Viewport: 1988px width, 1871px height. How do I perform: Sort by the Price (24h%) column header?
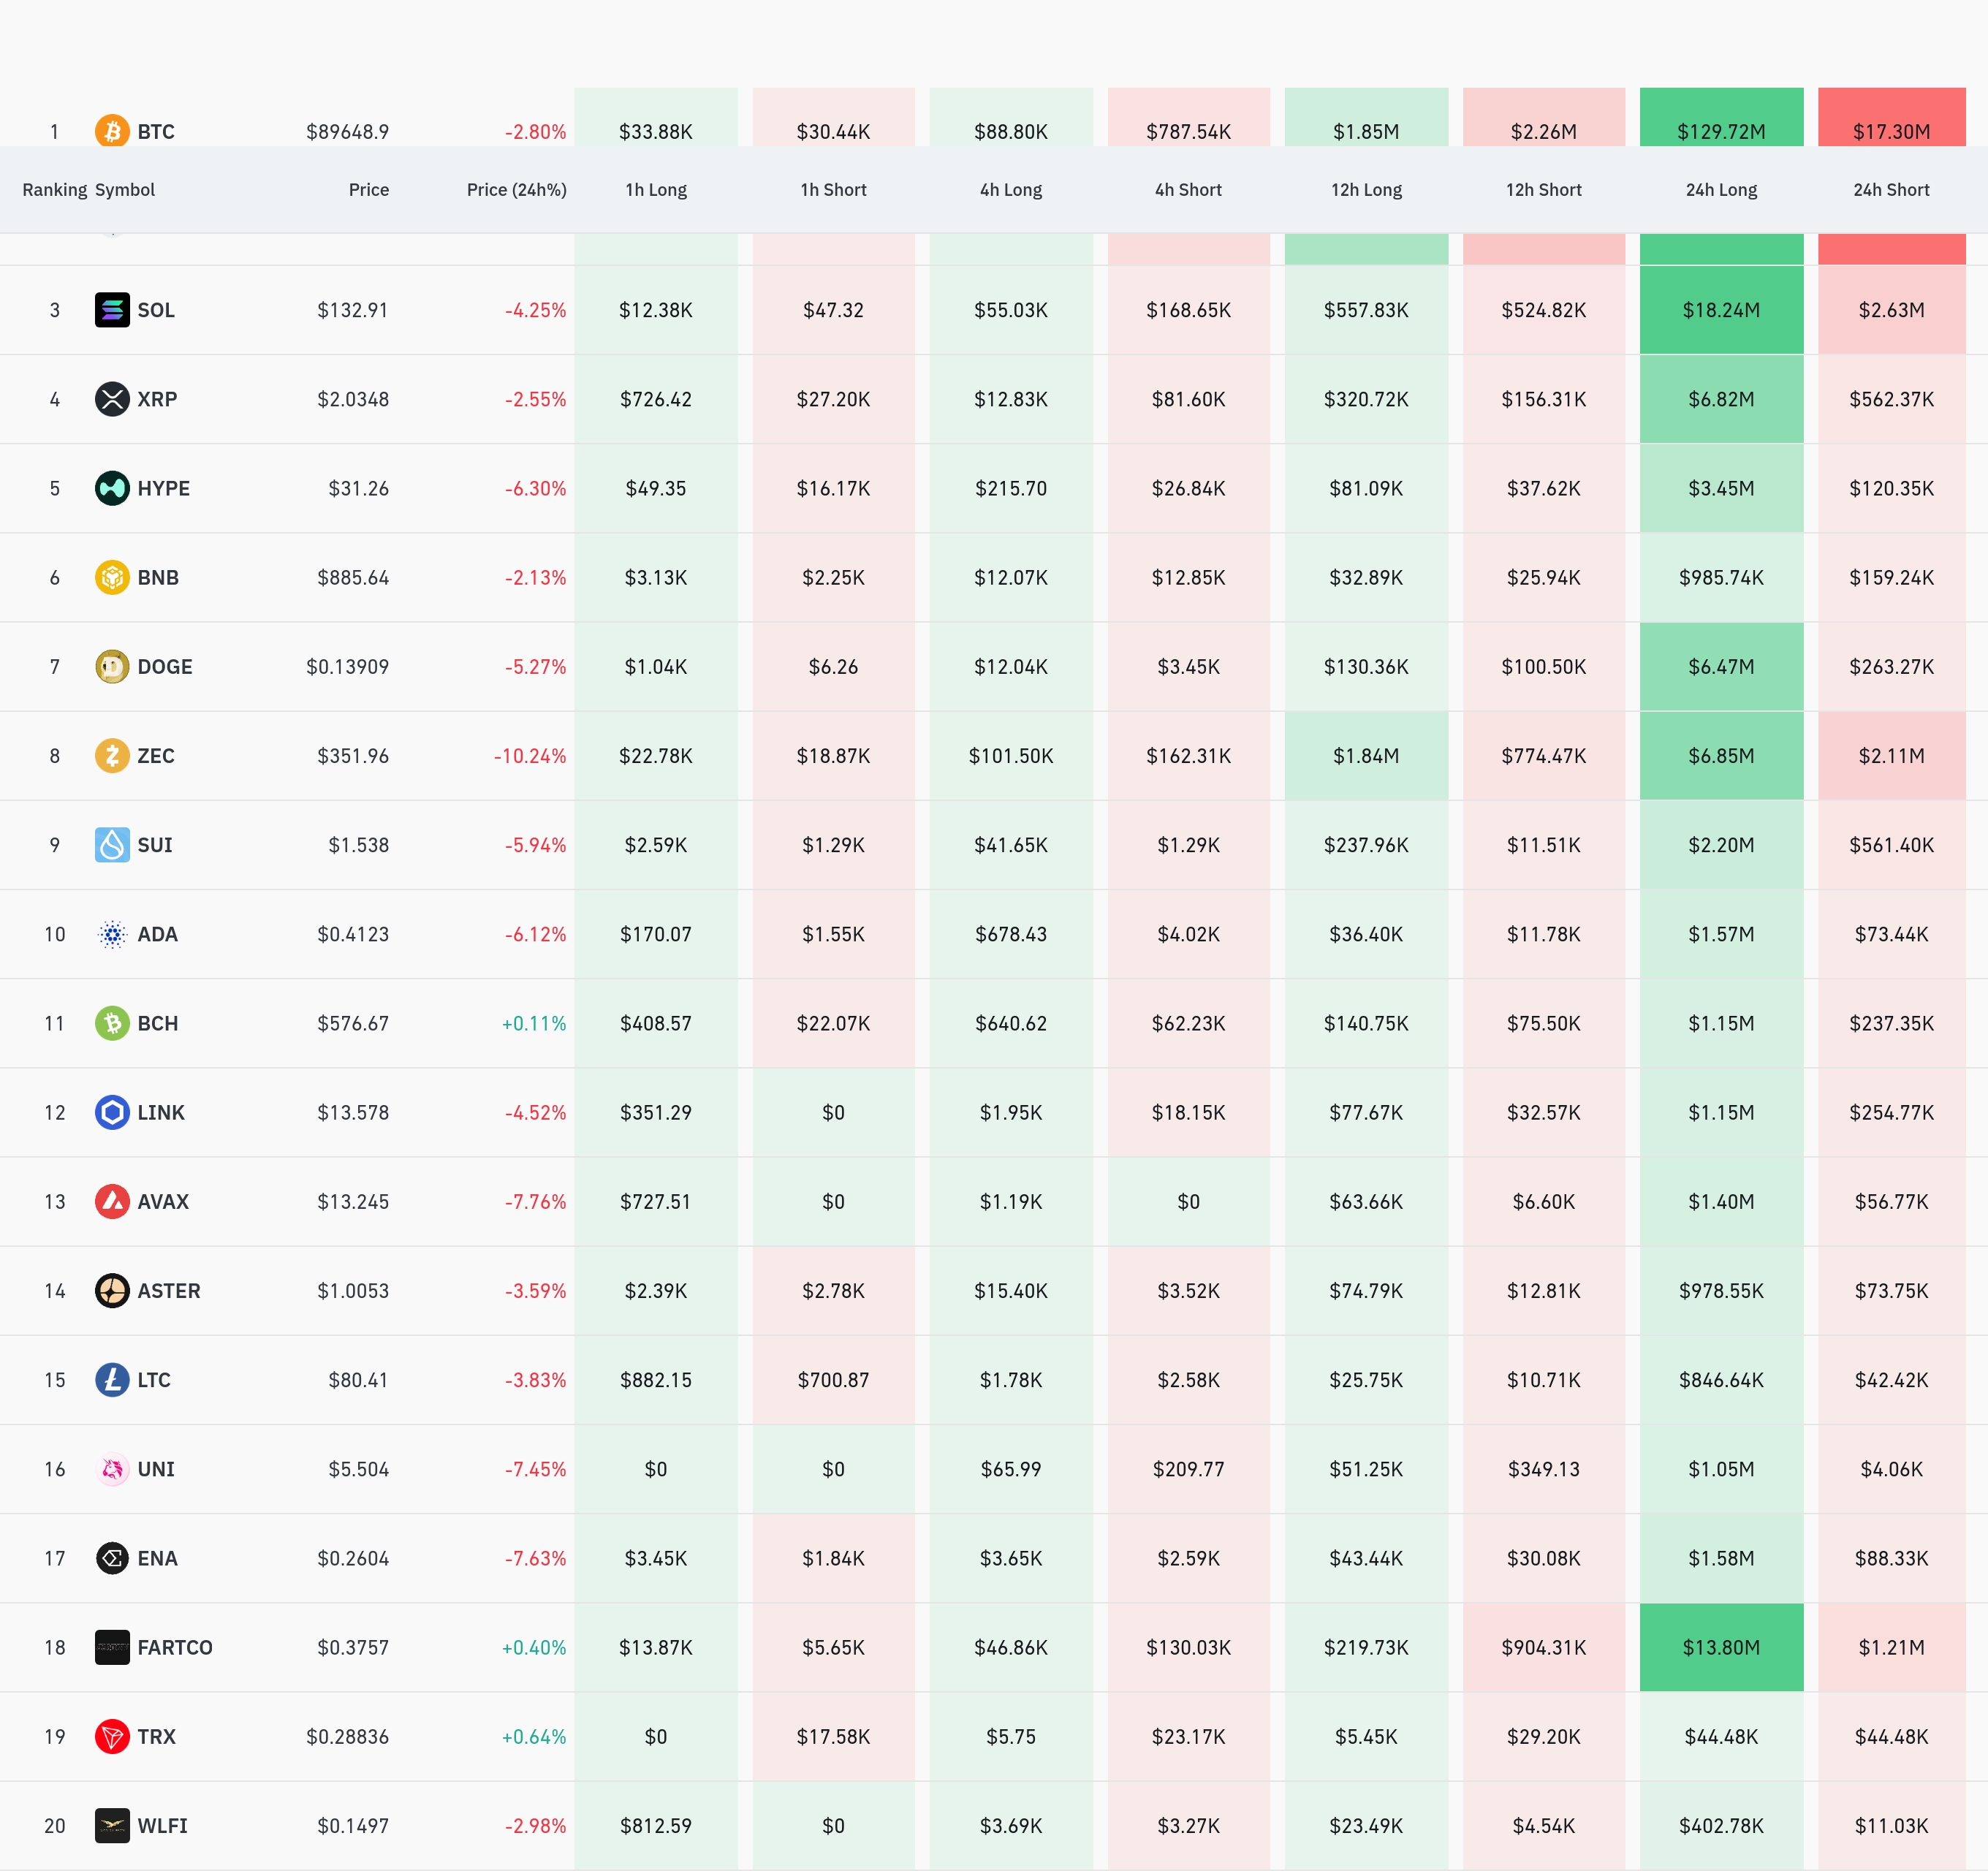coord(516,190)
